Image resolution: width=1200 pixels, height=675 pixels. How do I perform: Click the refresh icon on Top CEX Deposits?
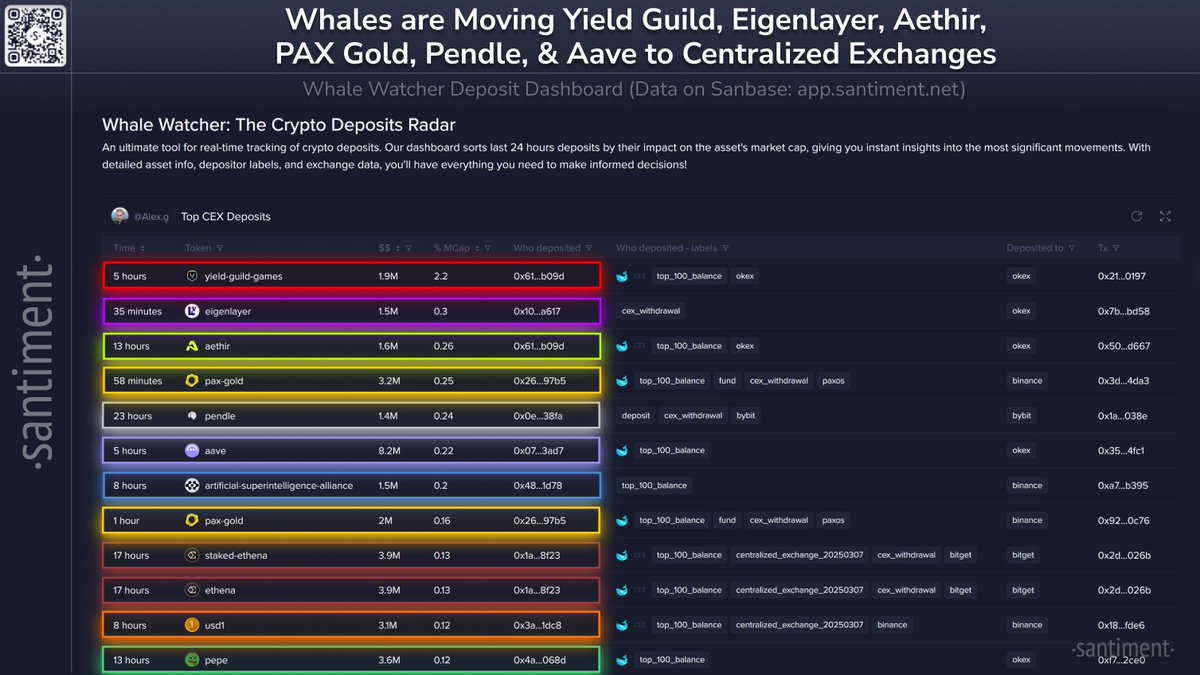(x=1136, y=216)
